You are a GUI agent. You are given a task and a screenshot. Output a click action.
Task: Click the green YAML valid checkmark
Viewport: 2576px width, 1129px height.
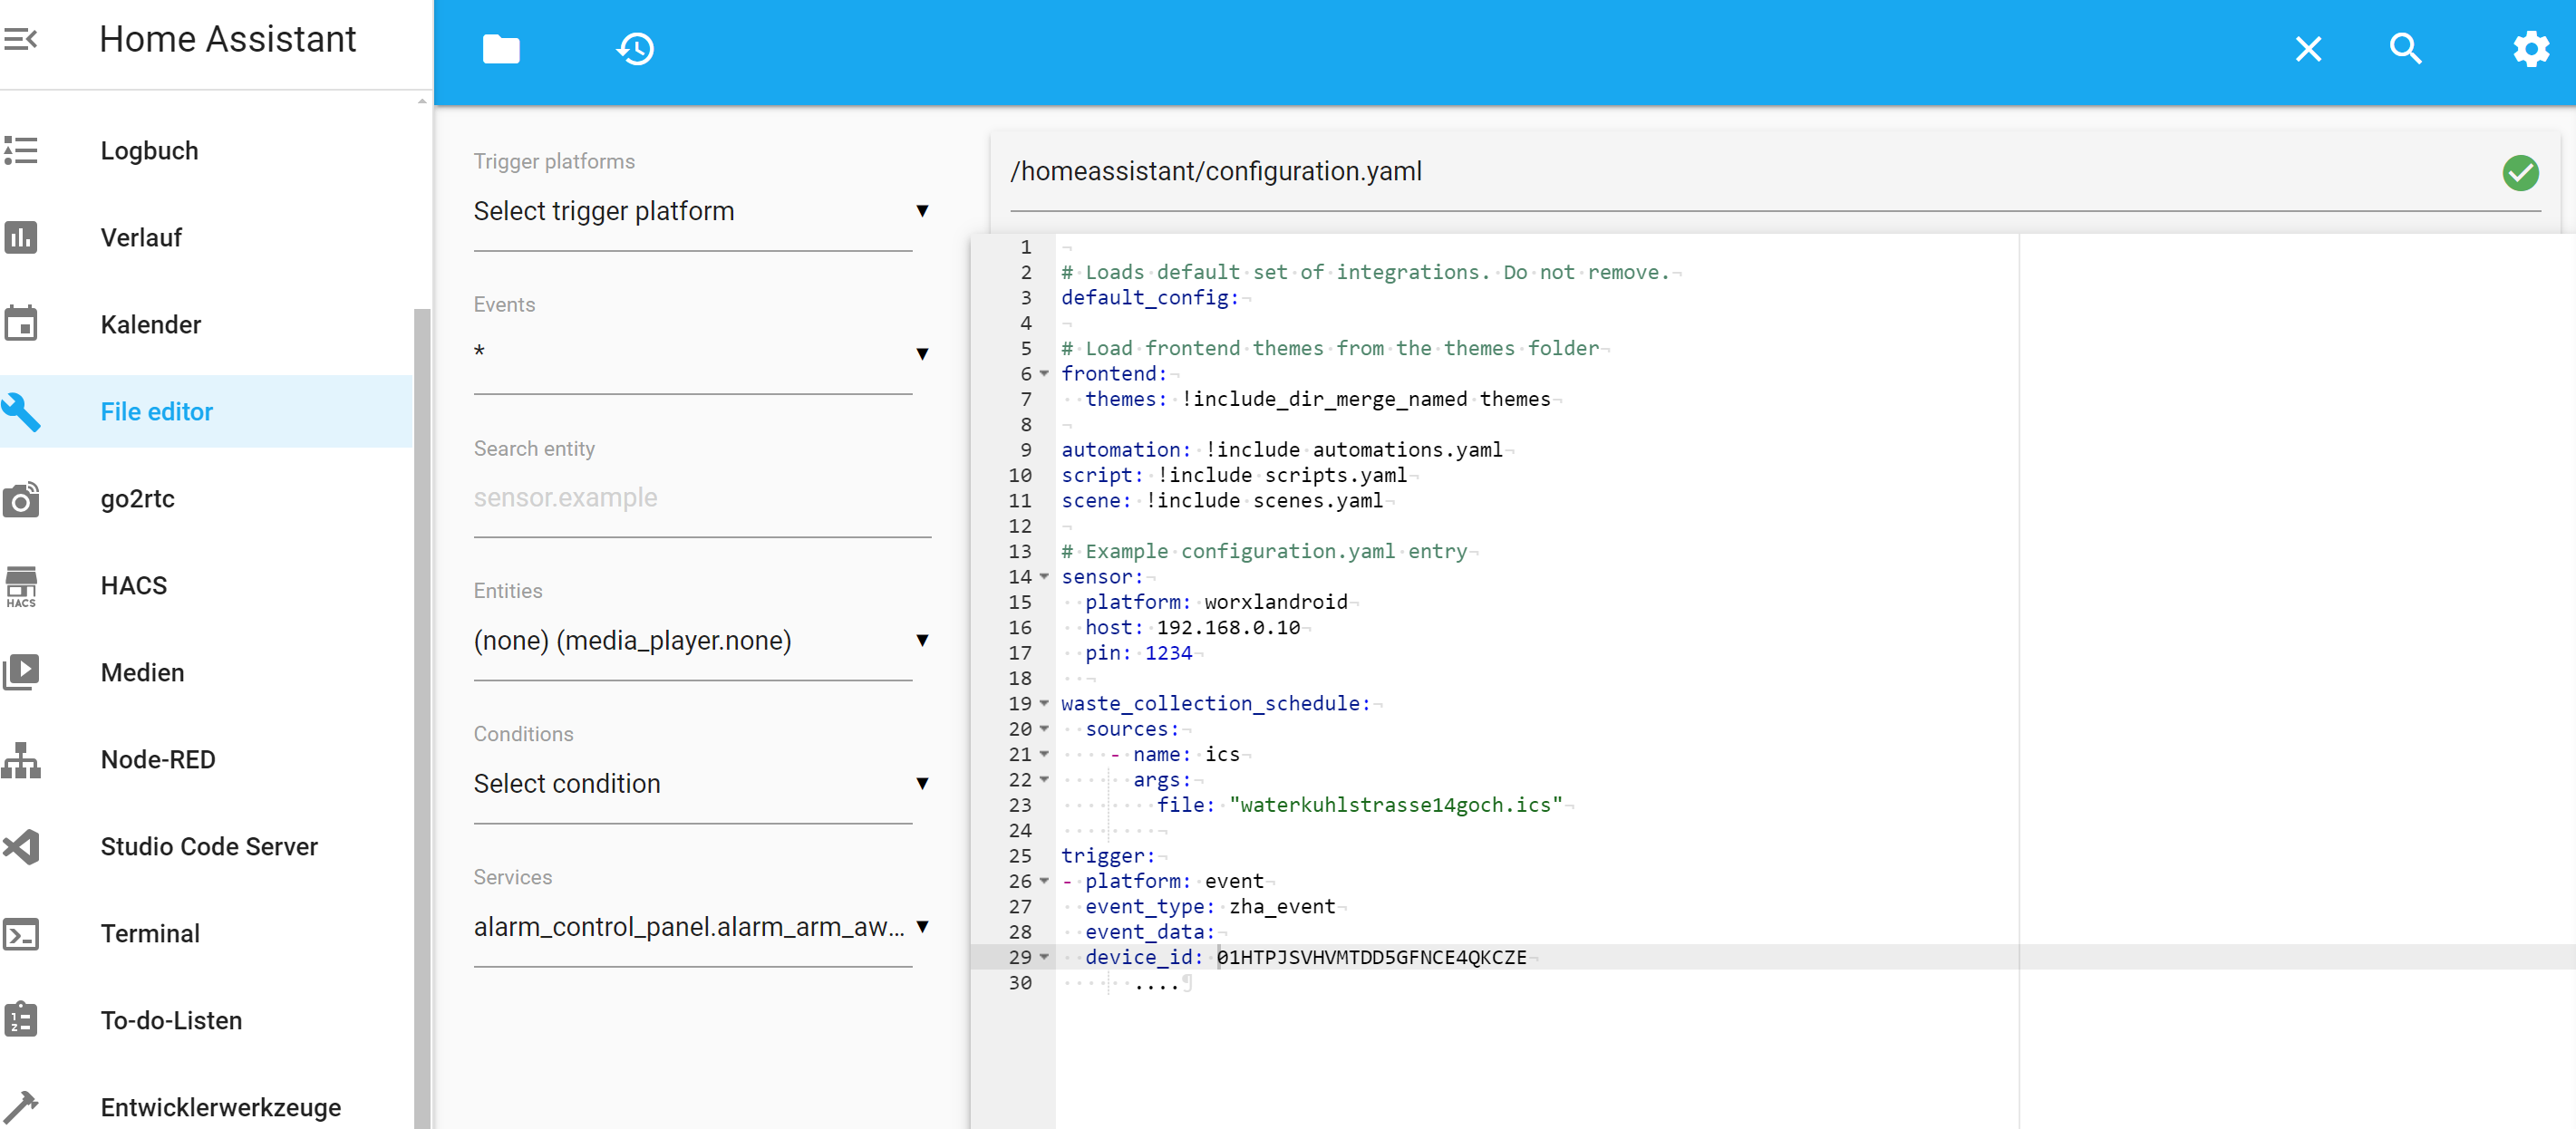click(2519, 173)
